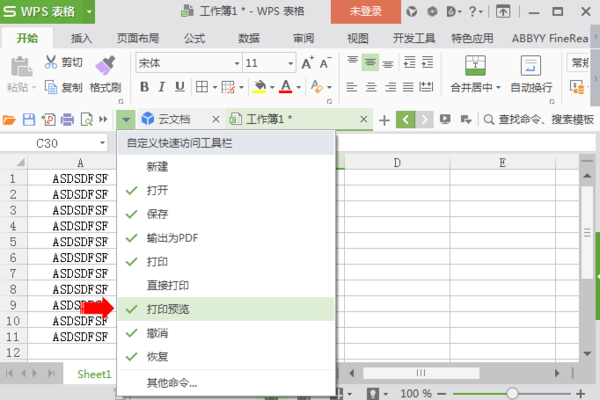Viewport: 600px width, 400px height.
Task: Zoom in with plus button
Action: [x=580, y=393]
